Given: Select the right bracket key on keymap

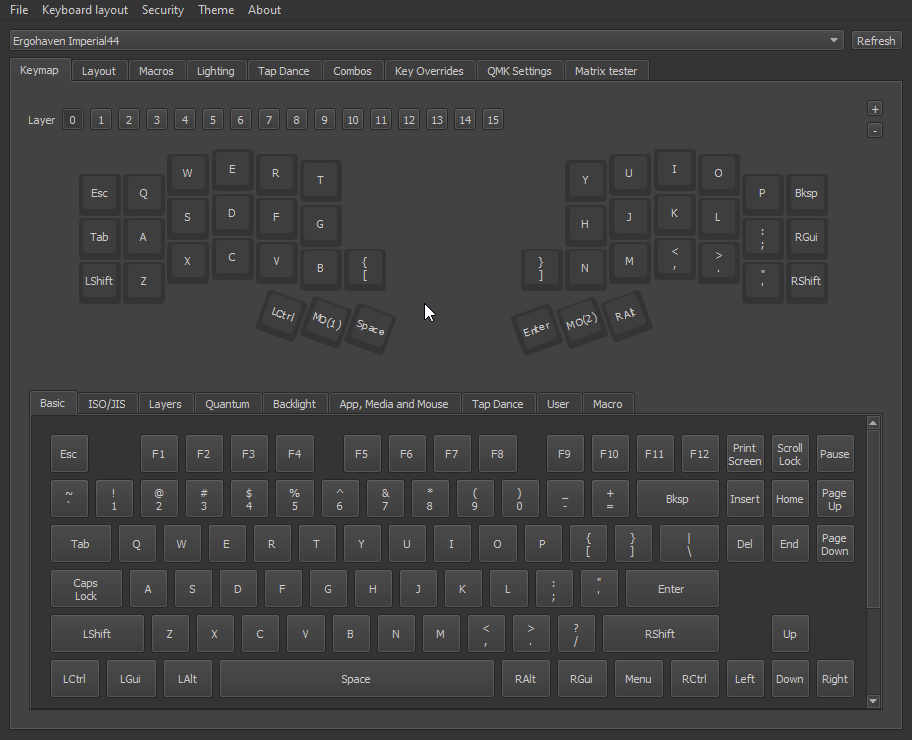Looking at the screenshot, I should 541,269.
